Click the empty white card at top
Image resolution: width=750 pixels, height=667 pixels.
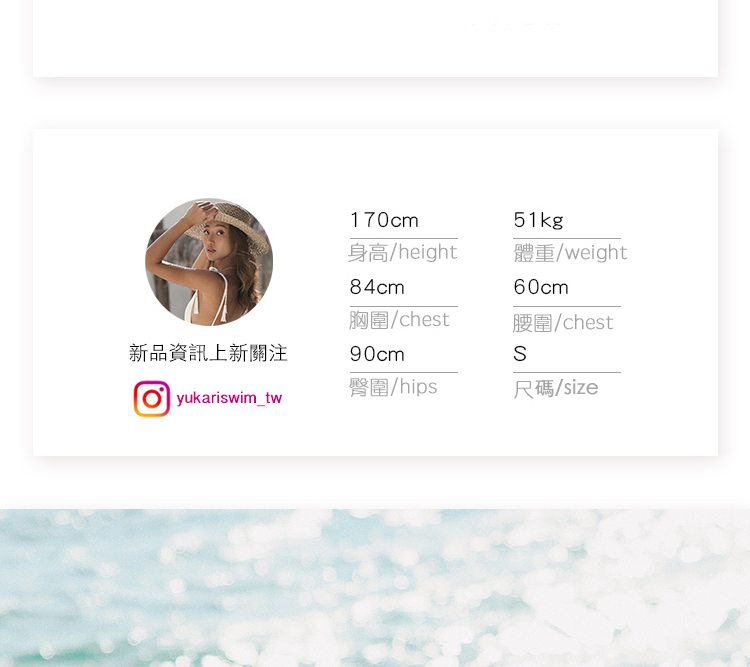tap(375, 38)
